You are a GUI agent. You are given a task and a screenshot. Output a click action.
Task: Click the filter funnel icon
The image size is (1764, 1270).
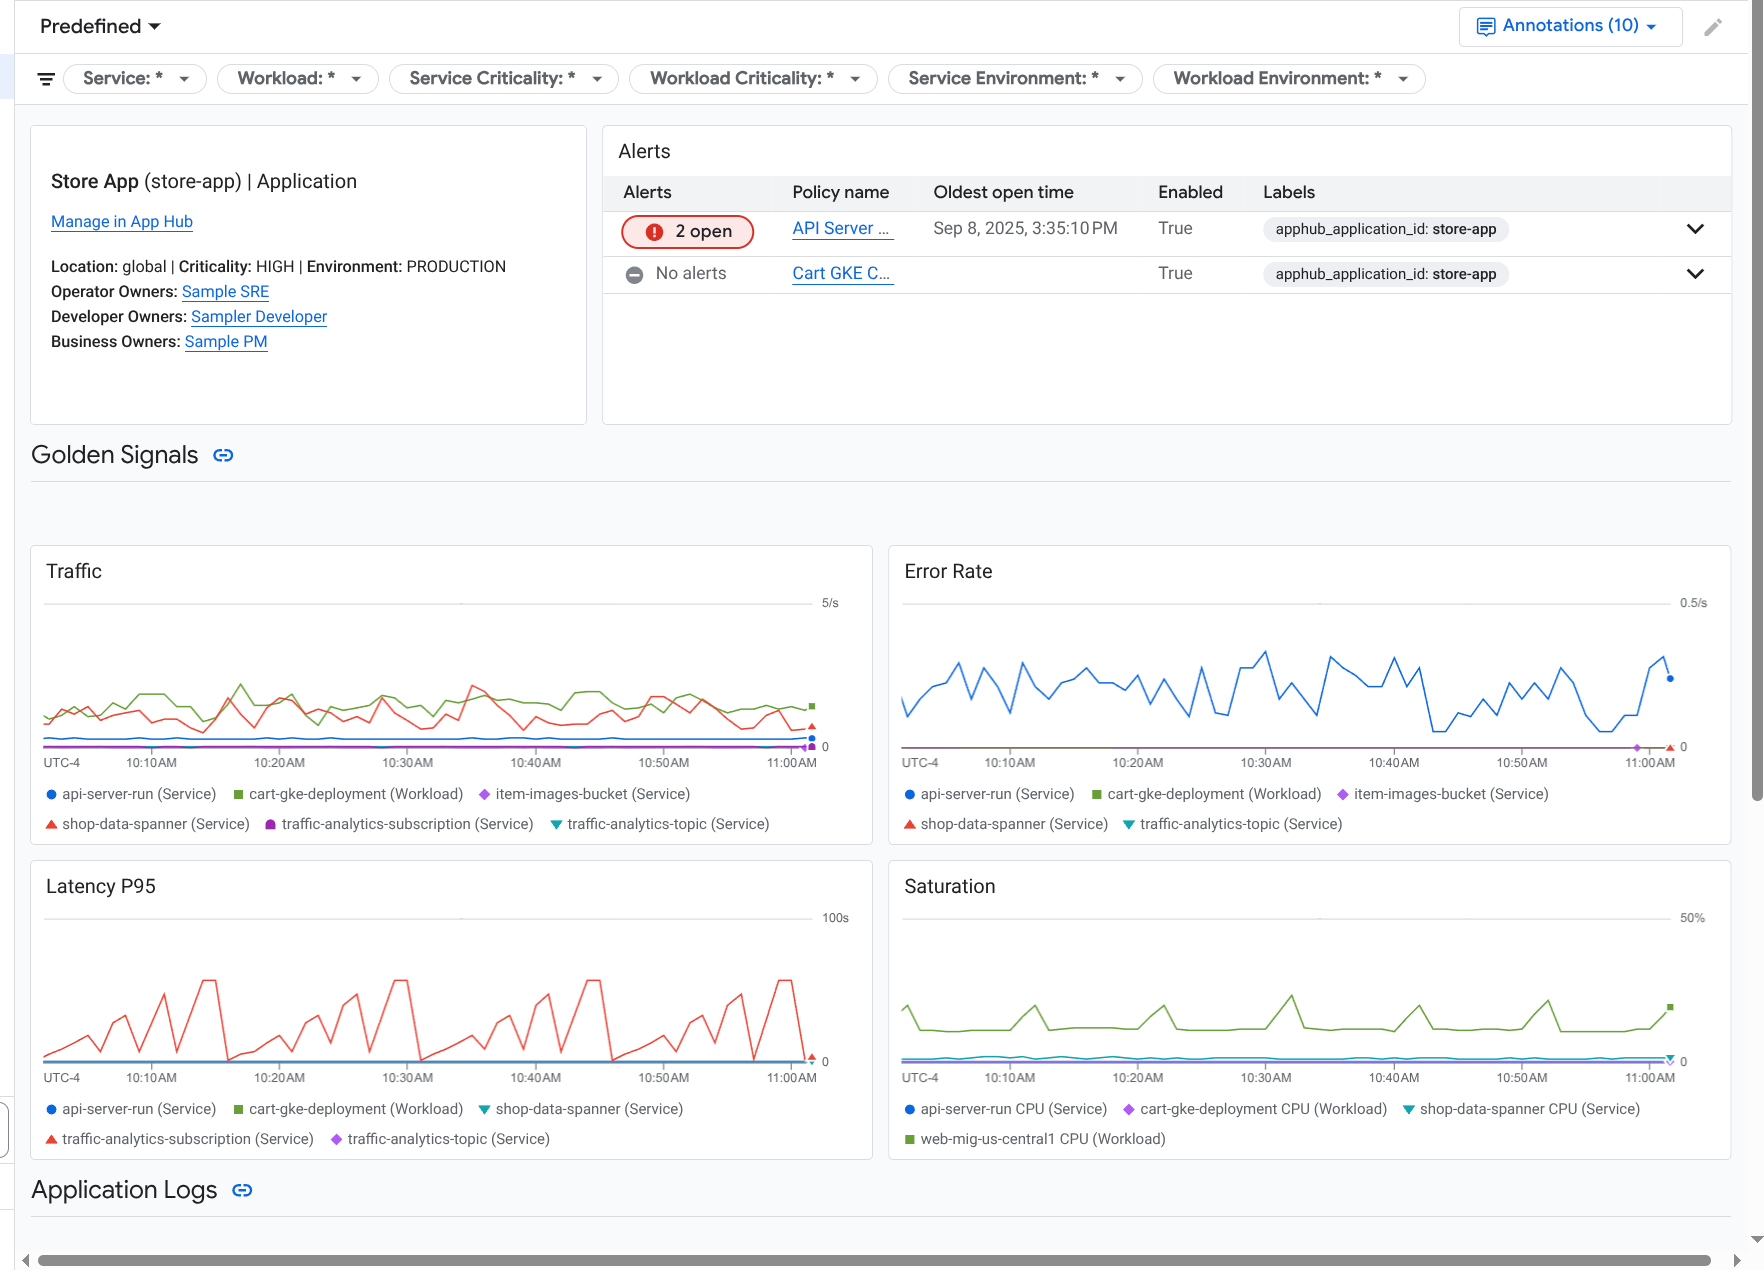click(x=45, y=78)
